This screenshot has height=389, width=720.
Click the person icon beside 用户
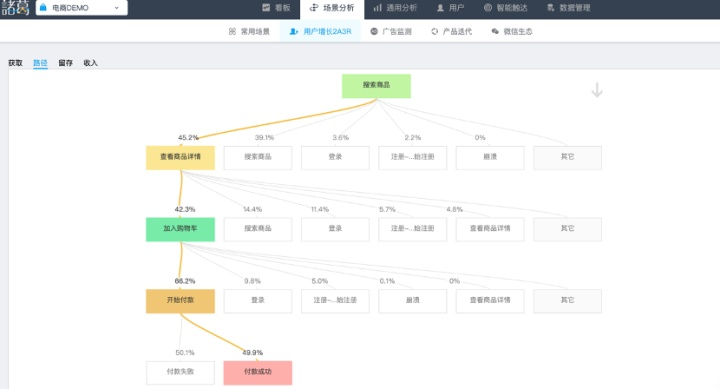coord(440,8)
